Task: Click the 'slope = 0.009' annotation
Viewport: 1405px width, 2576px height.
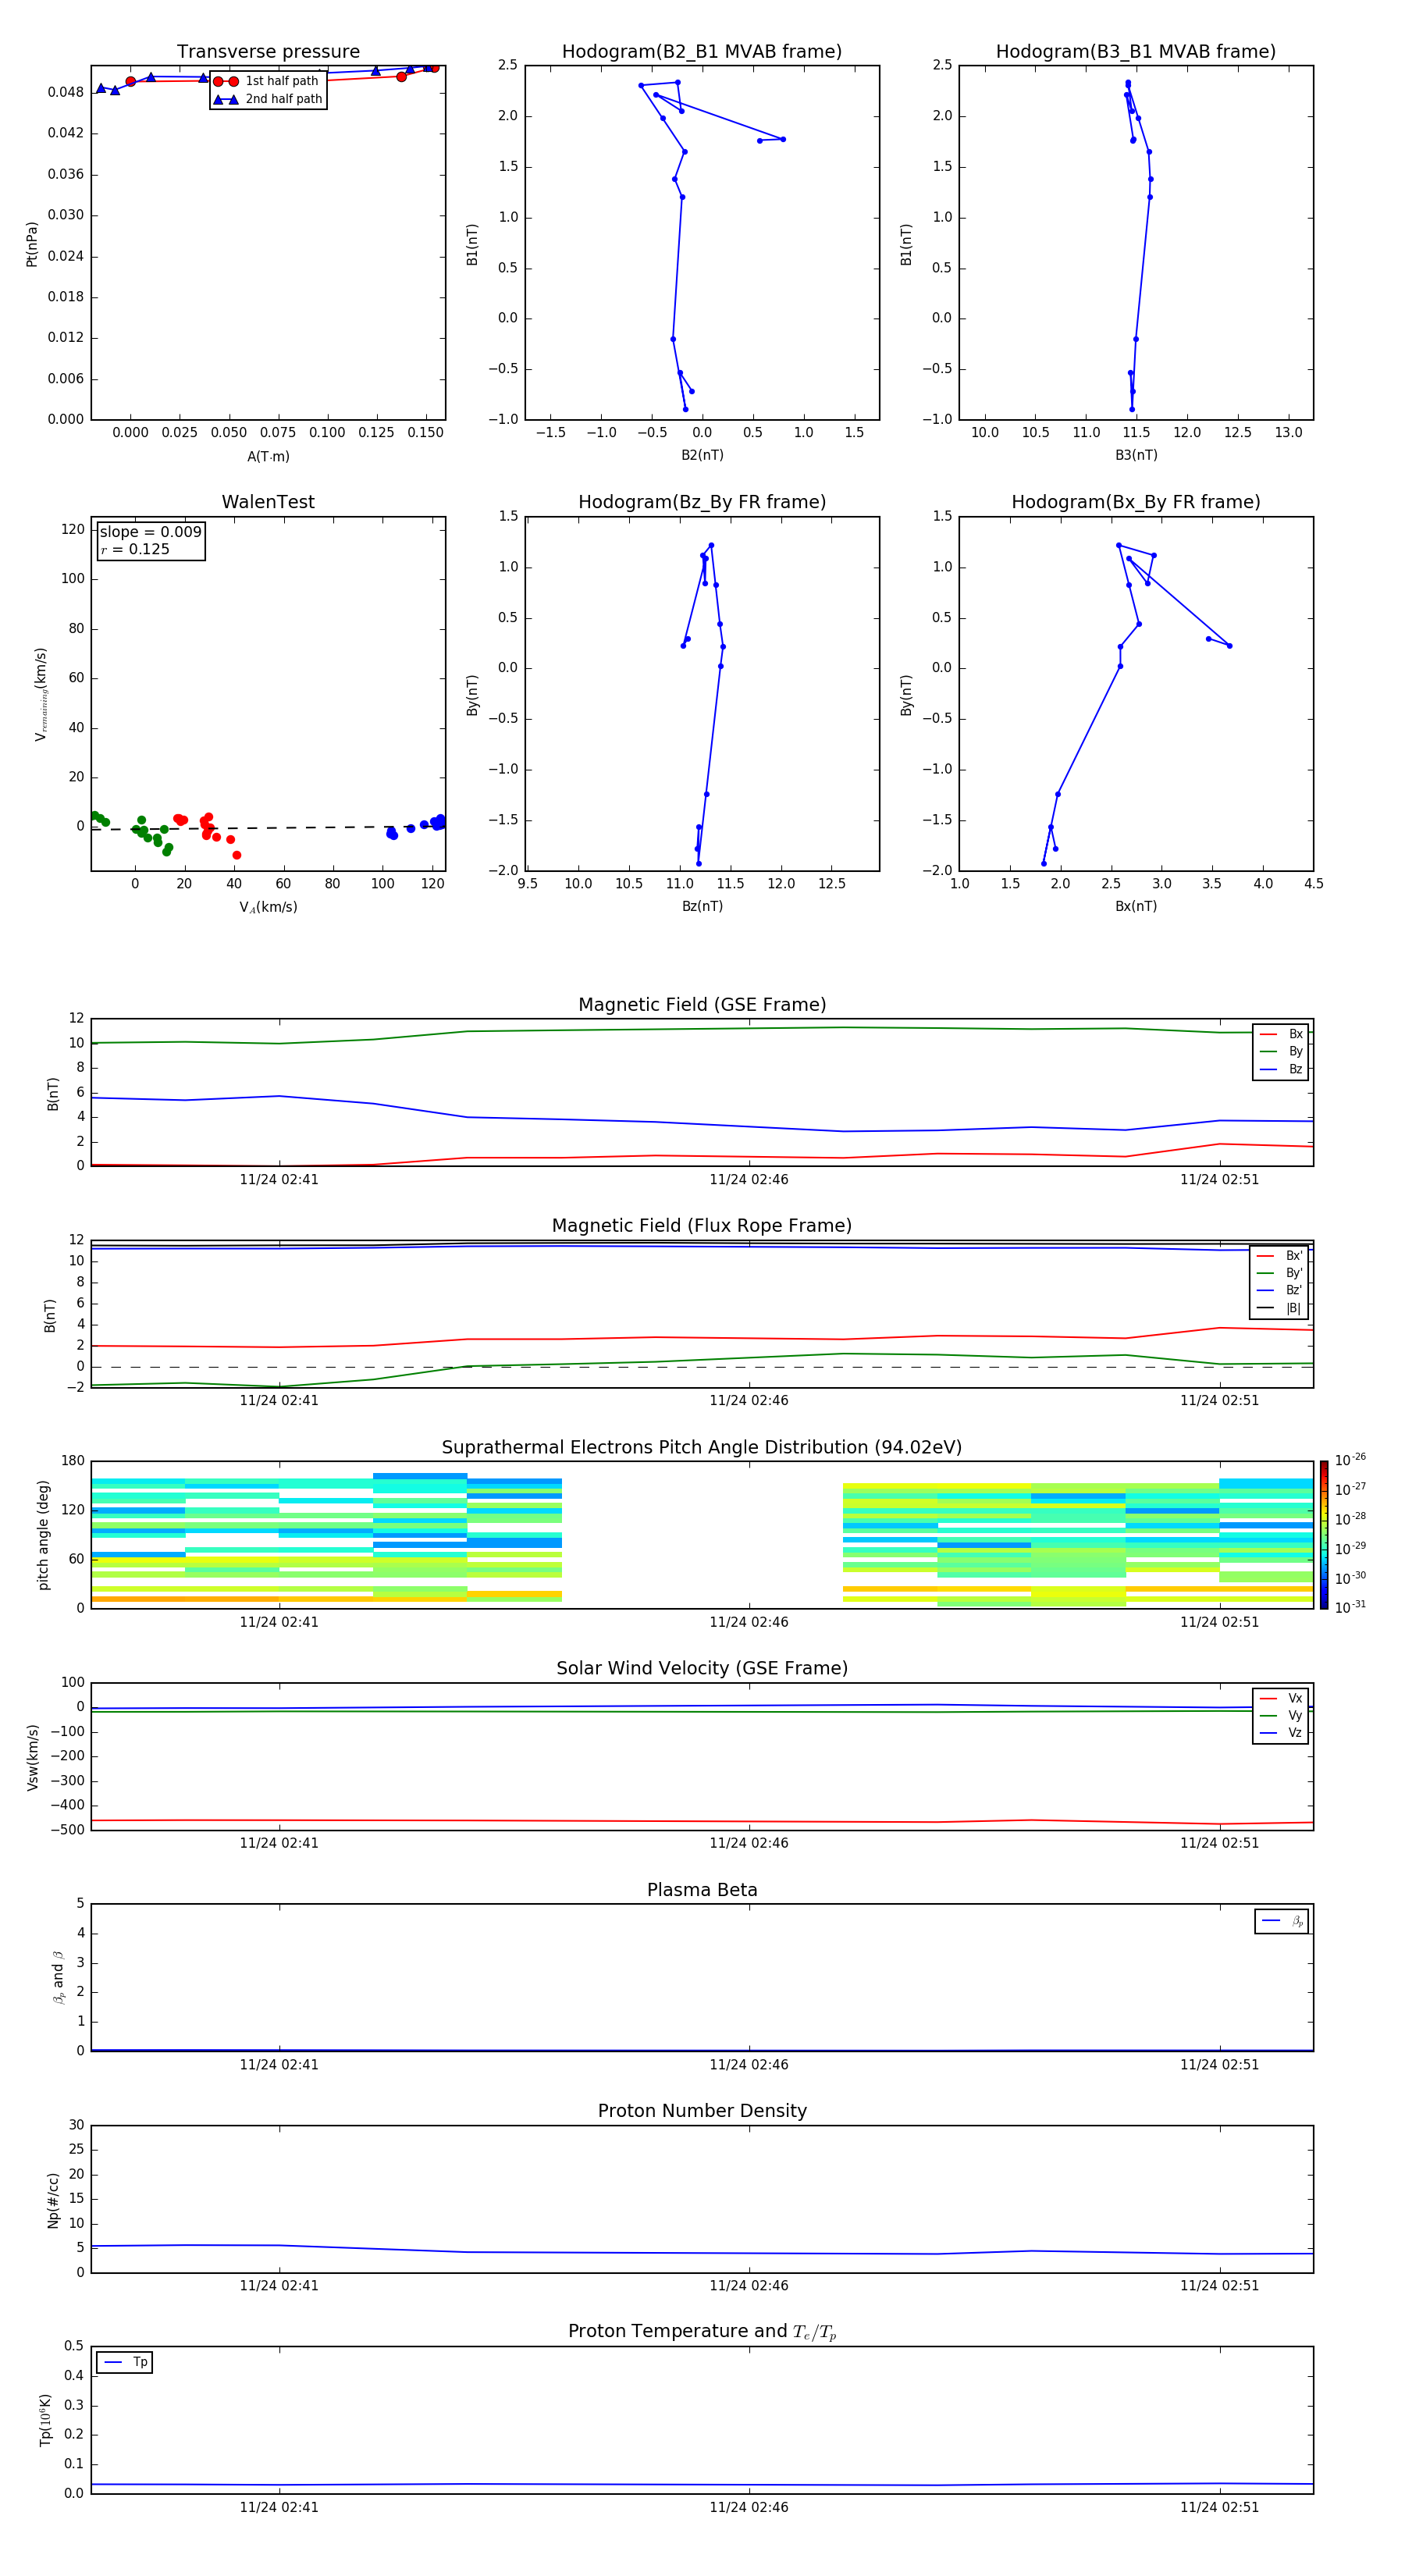Action: pos(150,532)
